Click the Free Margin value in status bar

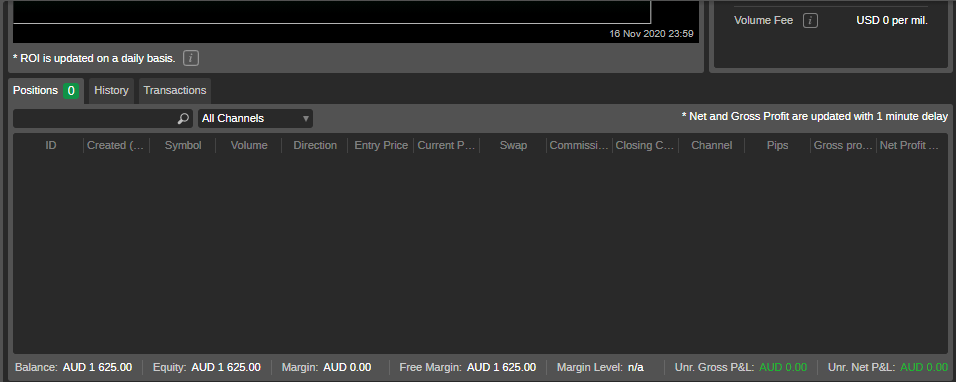tap(501, 367)
